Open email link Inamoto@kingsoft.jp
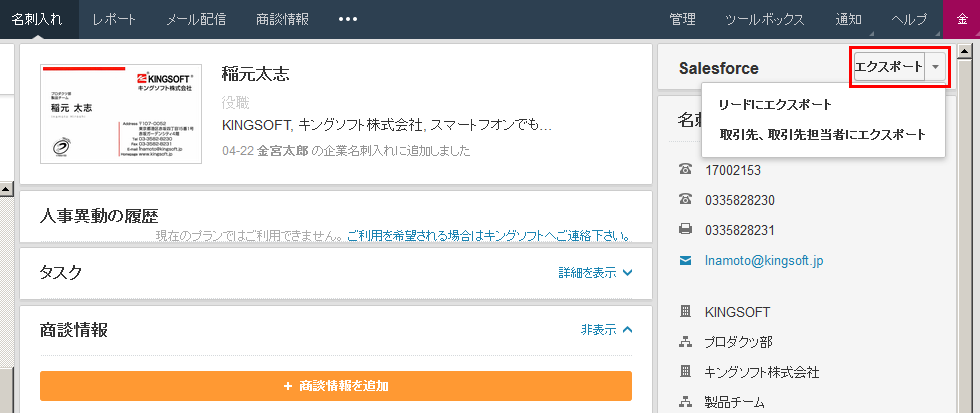 tap(764, 261)
